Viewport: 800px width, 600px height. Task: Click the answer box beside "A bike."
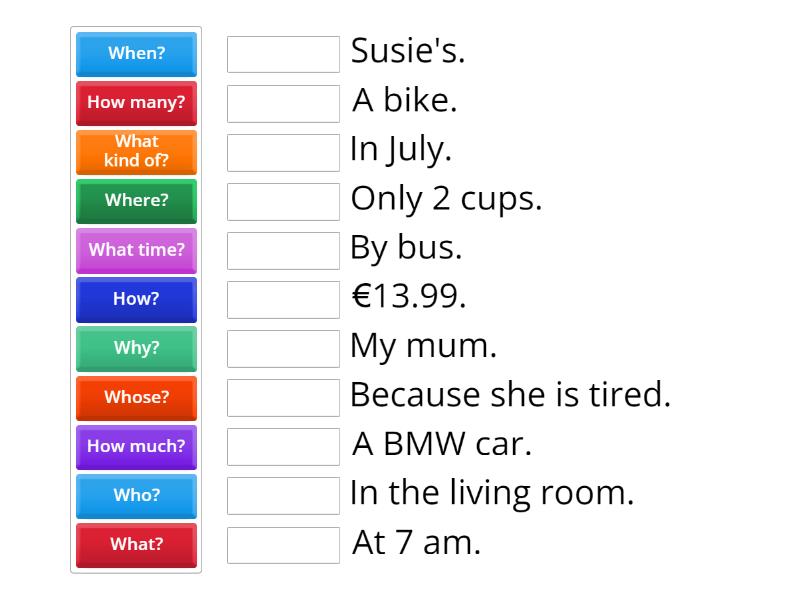(x=283, y=103)
